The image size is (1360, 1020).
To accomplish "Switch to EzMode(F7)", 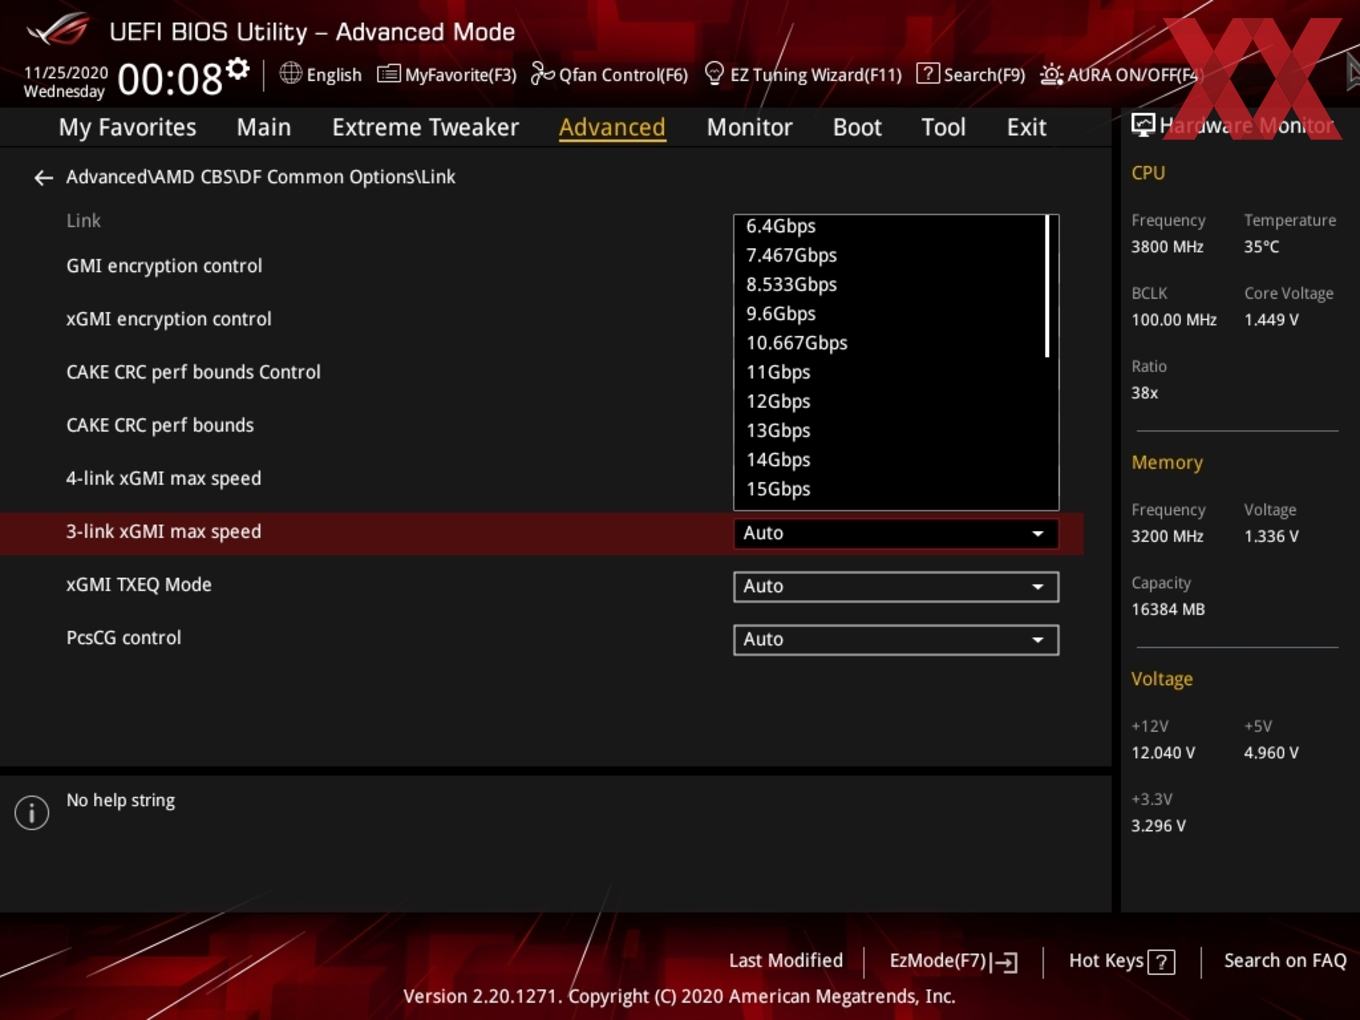I will [x=953, y=961].
